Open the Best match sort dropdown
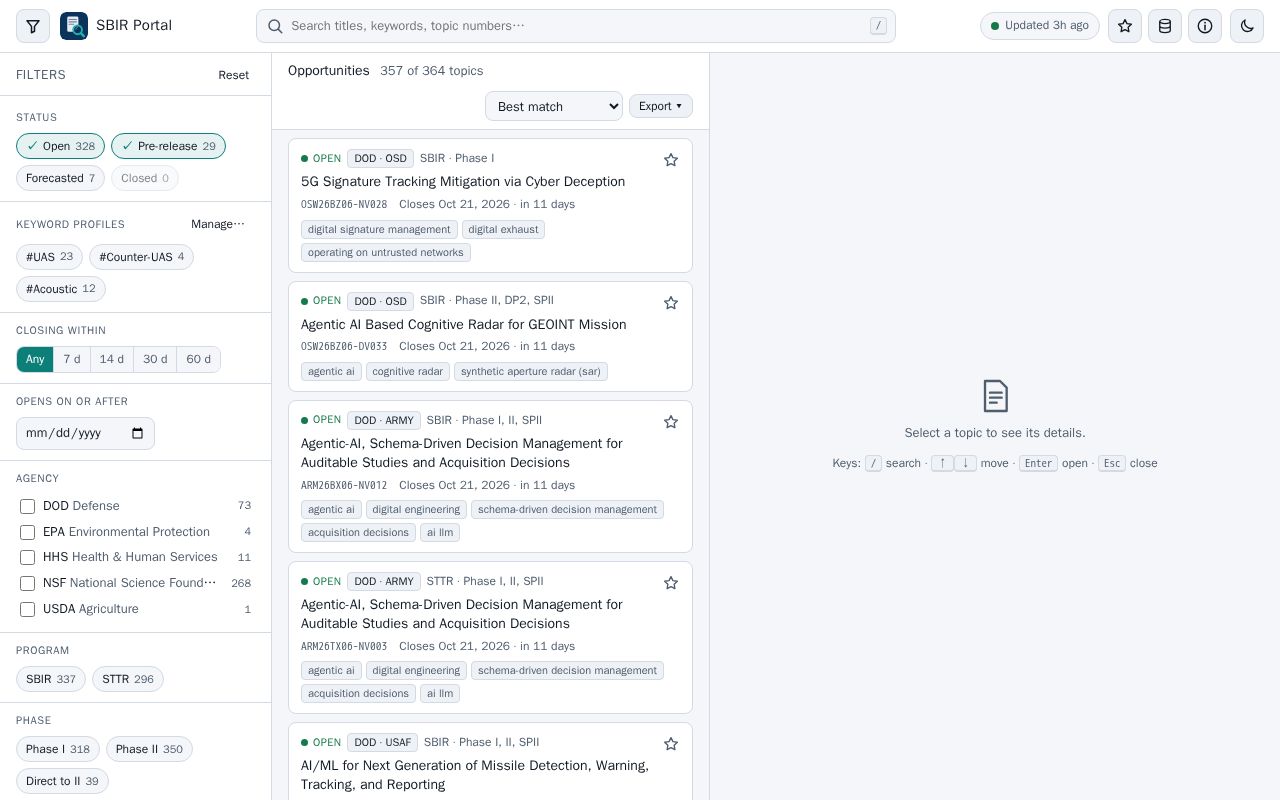The height and width of the screenshot is (800, 1280). tap(554, 106)
